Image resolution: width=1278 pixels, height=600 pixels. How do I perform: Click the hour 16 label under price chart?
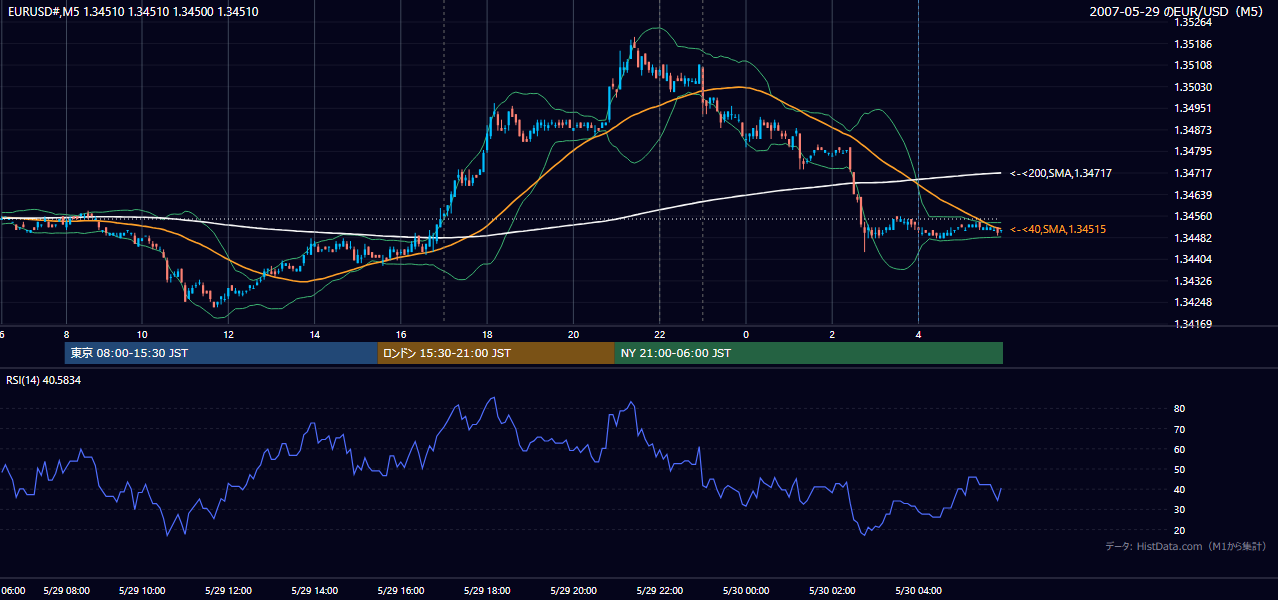pos(400,334)
